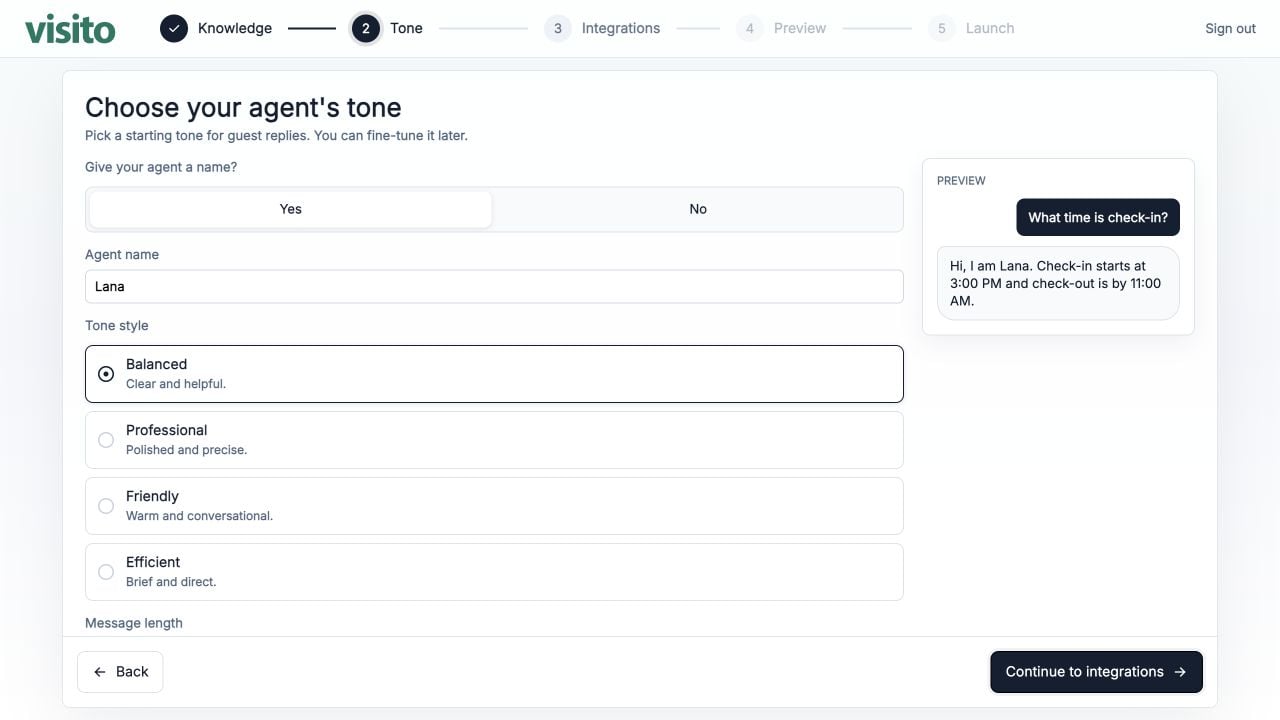
Task: Click the 'Choose your agent's tone' heading
Action: pos(243,108)
